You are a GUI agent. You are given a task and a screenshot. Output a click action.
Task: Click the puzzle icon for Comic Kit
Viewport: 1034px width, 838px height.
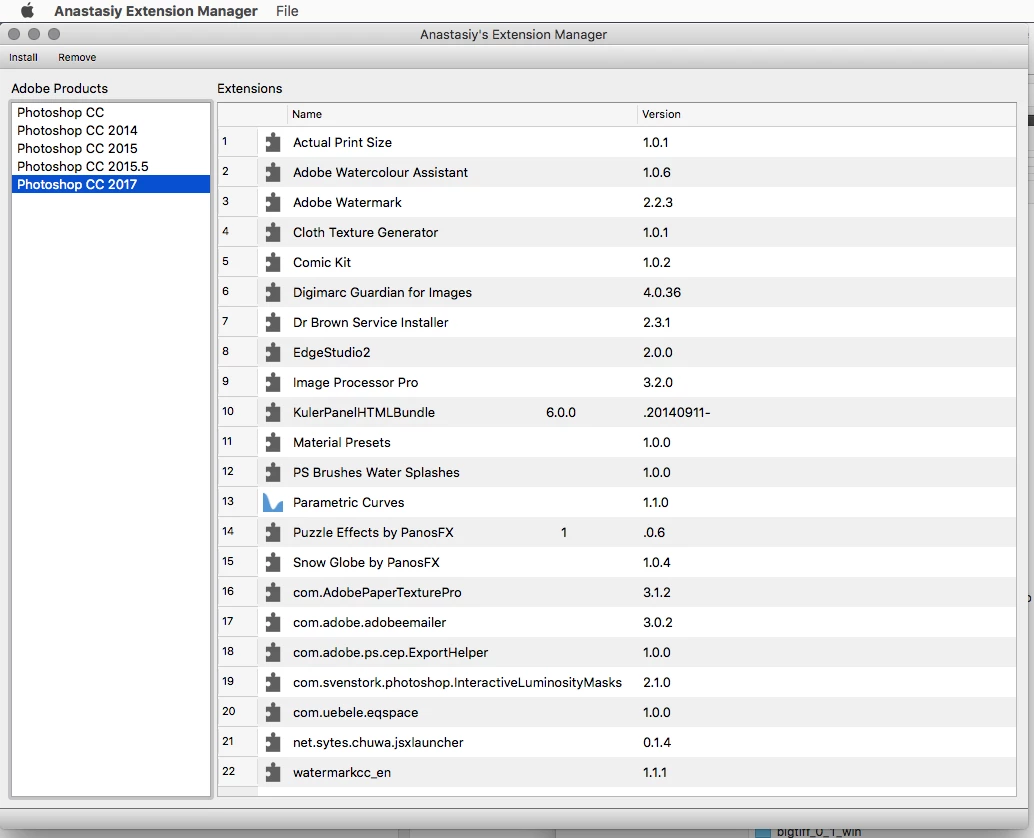[273, 262]
